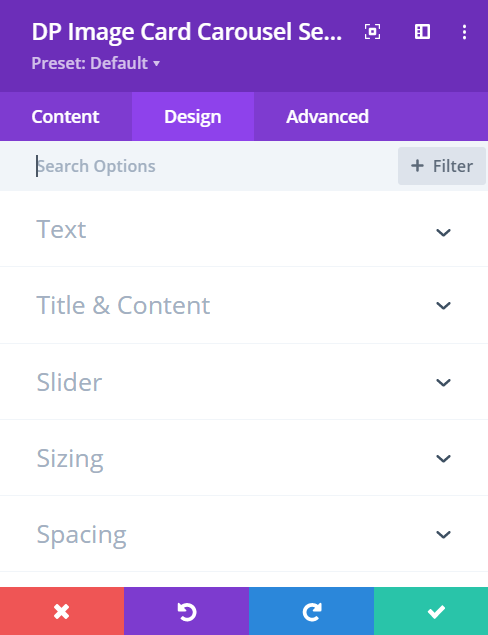Expand the Sizing section chevron
Viewport: 488px width, 635px height.
tap(443, 458)
